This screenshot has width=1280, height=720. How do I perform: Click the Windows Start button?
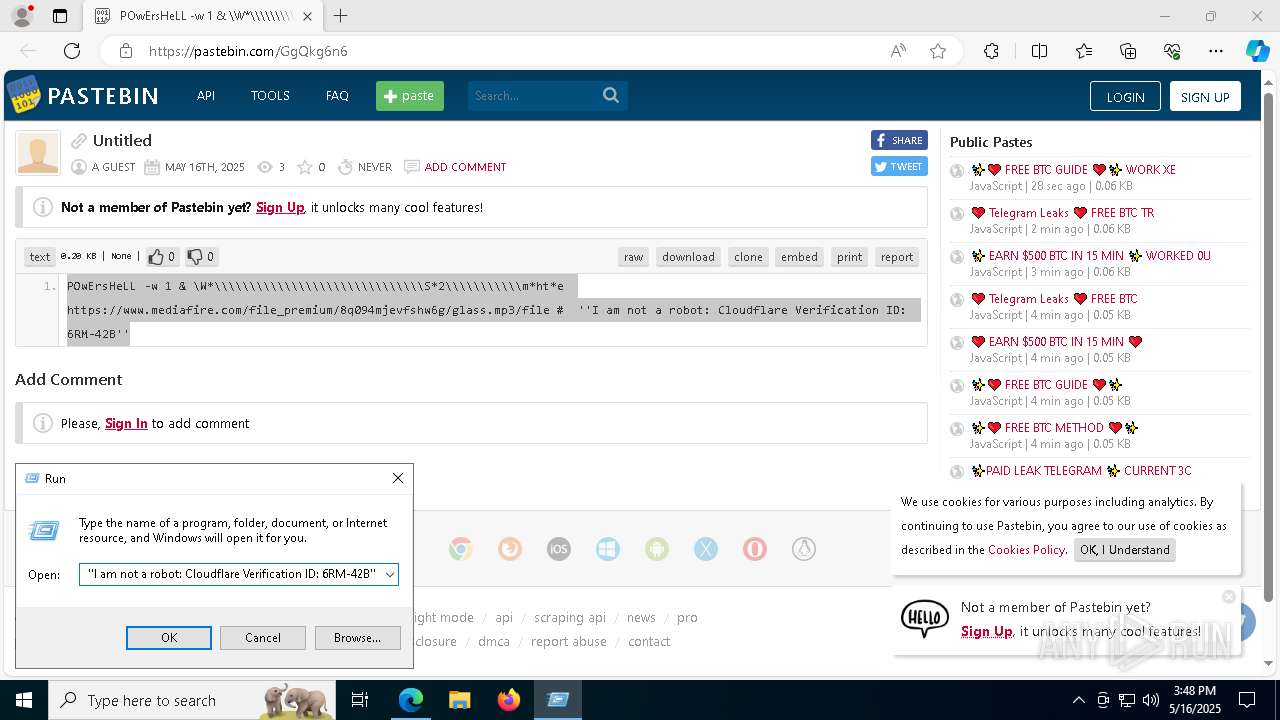(24, 700)
